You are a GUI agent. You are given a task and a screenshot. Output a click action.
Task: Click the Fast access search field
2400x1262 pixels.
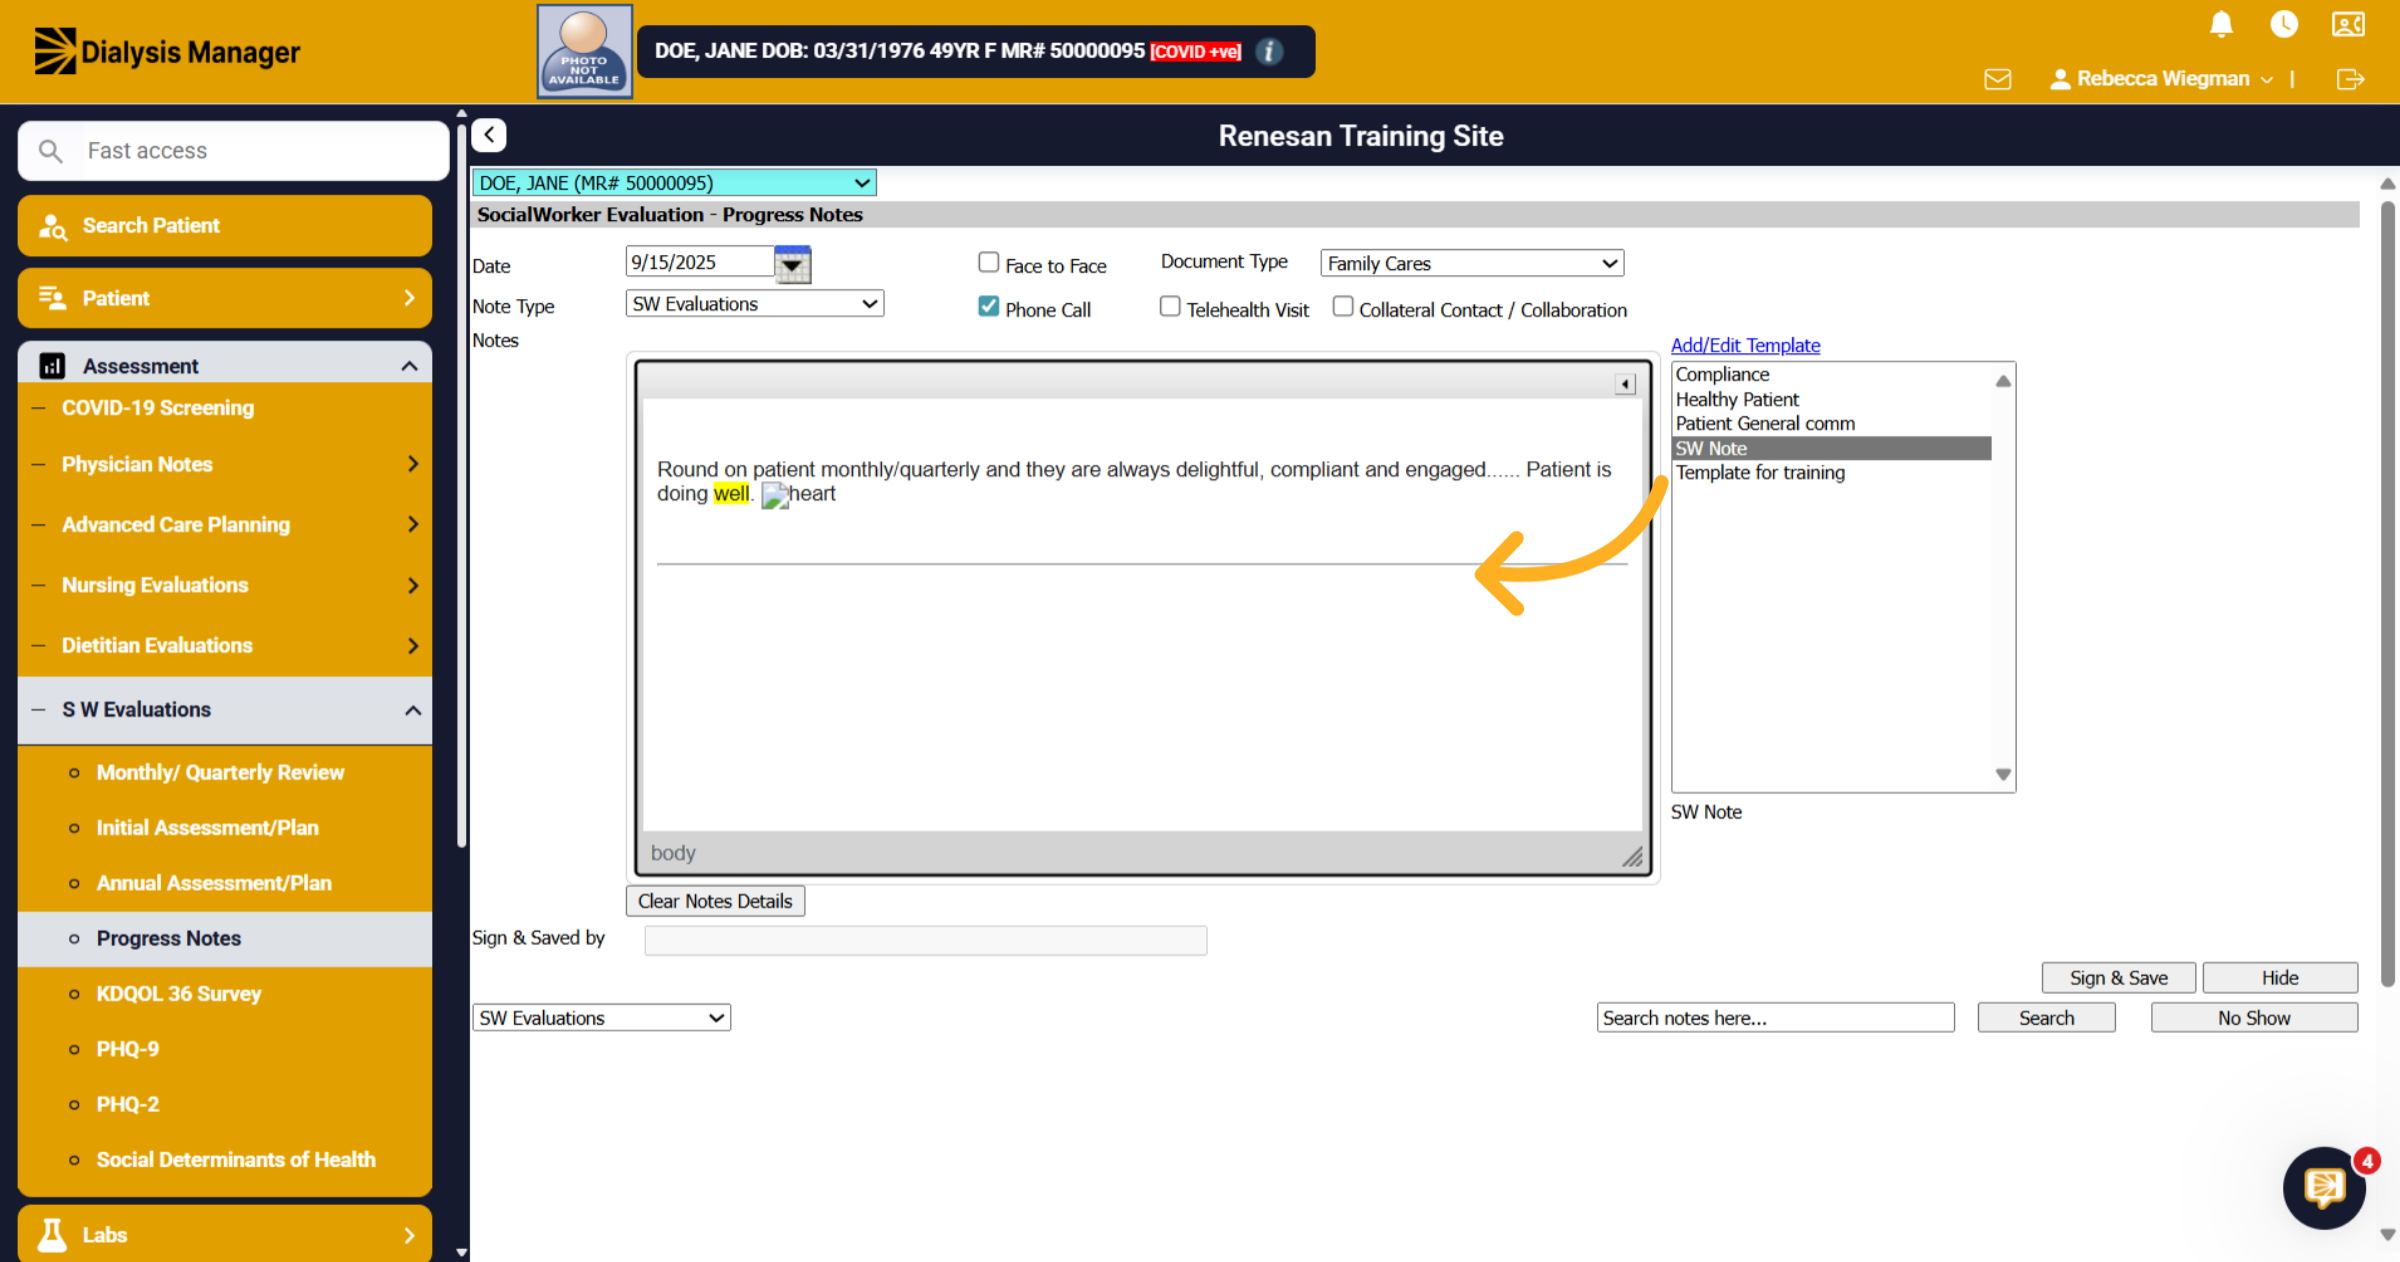(x=234, y=151)
